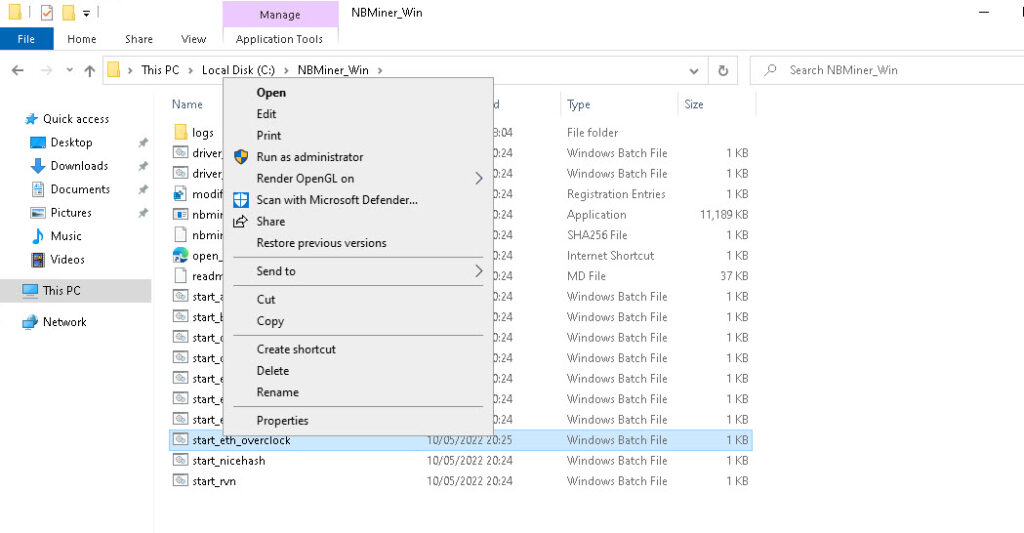Image resolution: width=1024 pixels, height=533 pixels.
Task: Click the SHA256 File type cell
Action: [x=597, y=235]
